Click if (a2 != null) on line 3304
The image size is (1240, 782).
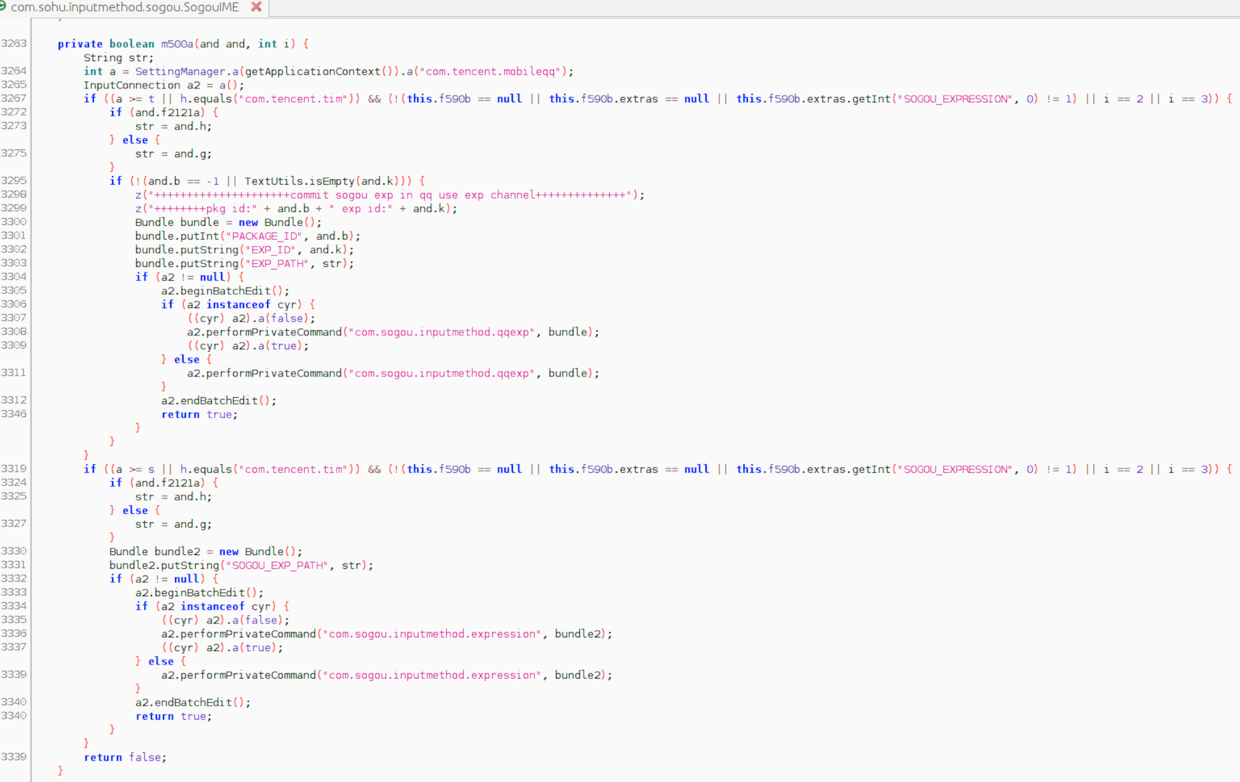click(x=190, y=277)
